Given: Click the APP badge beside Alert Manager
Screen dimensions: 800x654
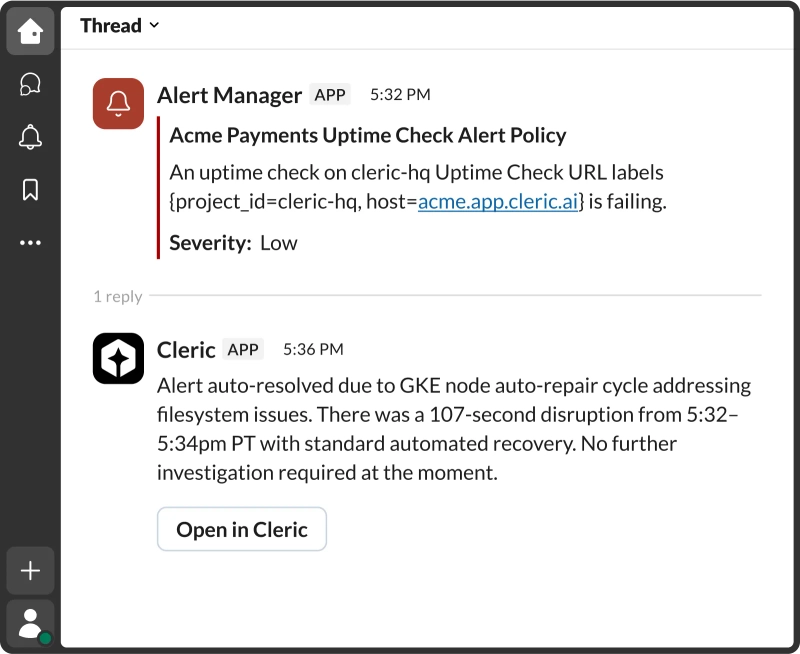Looking at the screenshot, I should tap(330, 95).
